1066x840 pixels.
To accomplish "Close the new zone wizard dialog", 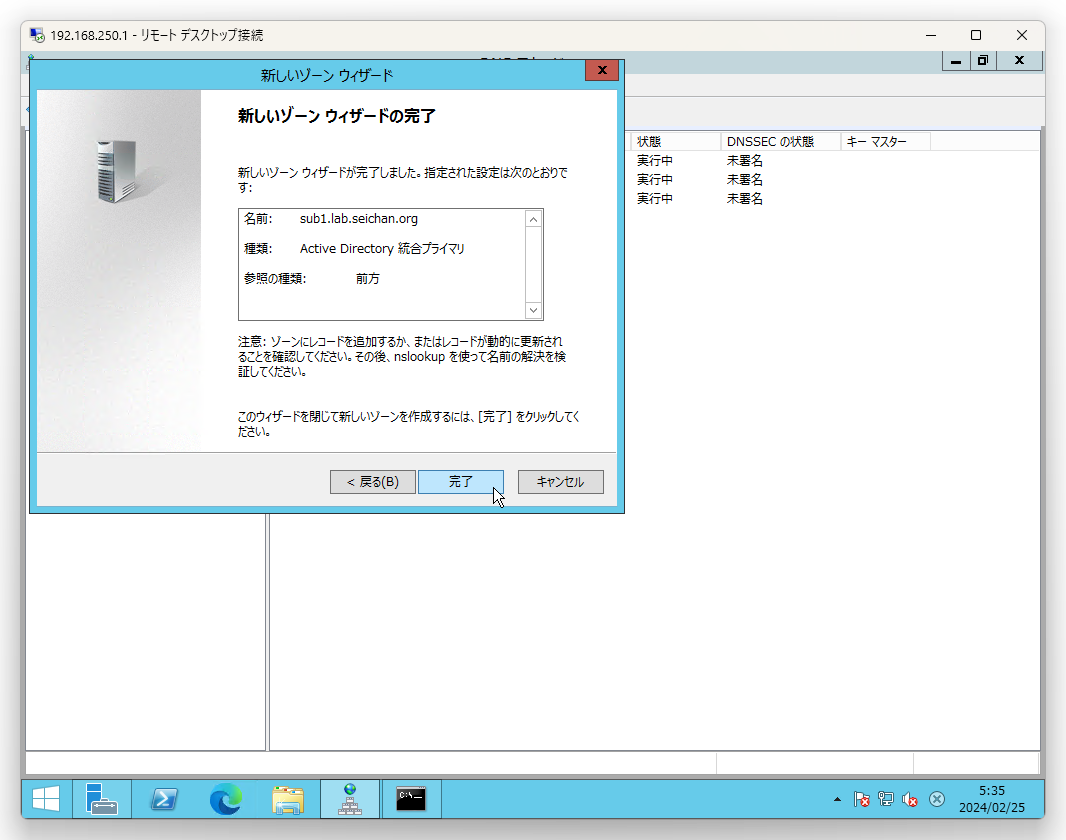I will point(601,71).
